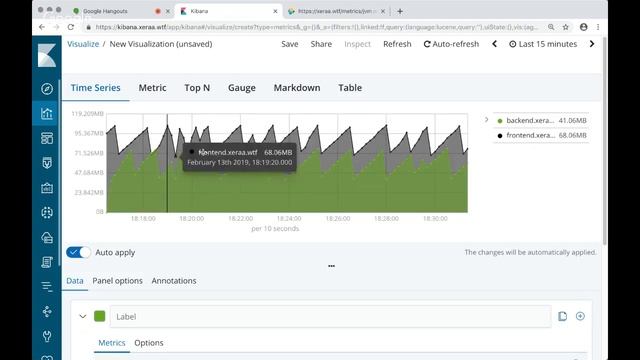
Task: Open Chrome three-dot menu
Action: point(598,27)
